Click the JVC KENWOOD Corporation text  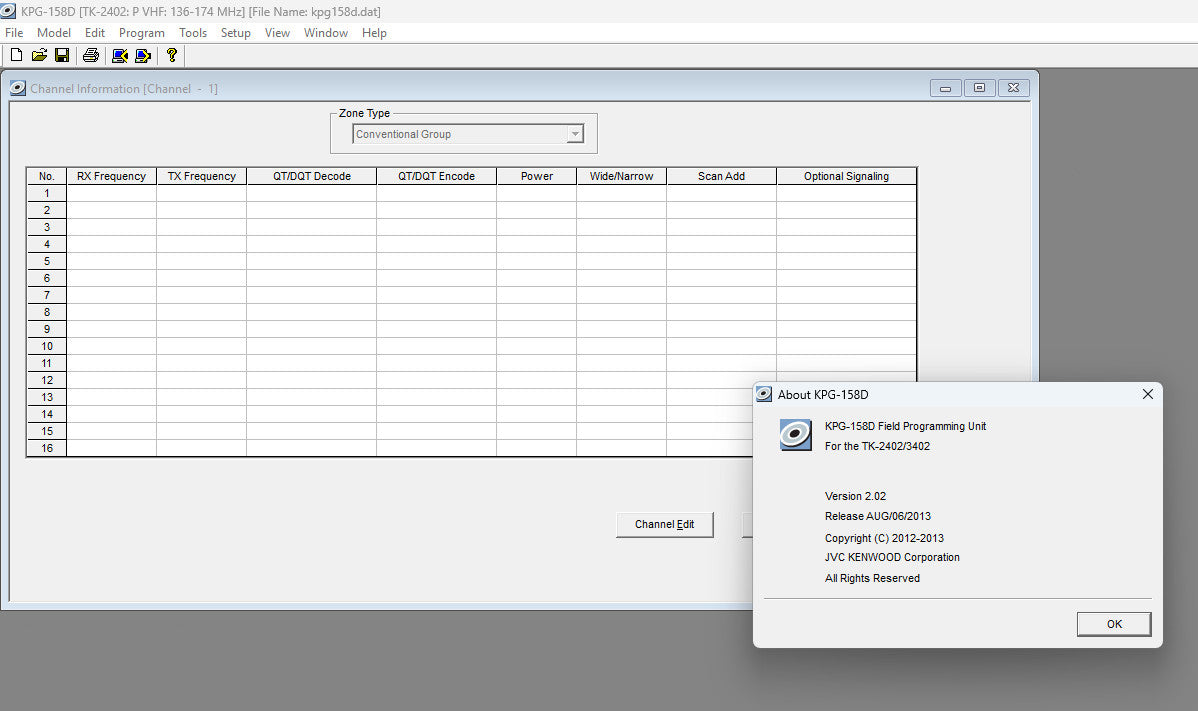click(892, 557)
